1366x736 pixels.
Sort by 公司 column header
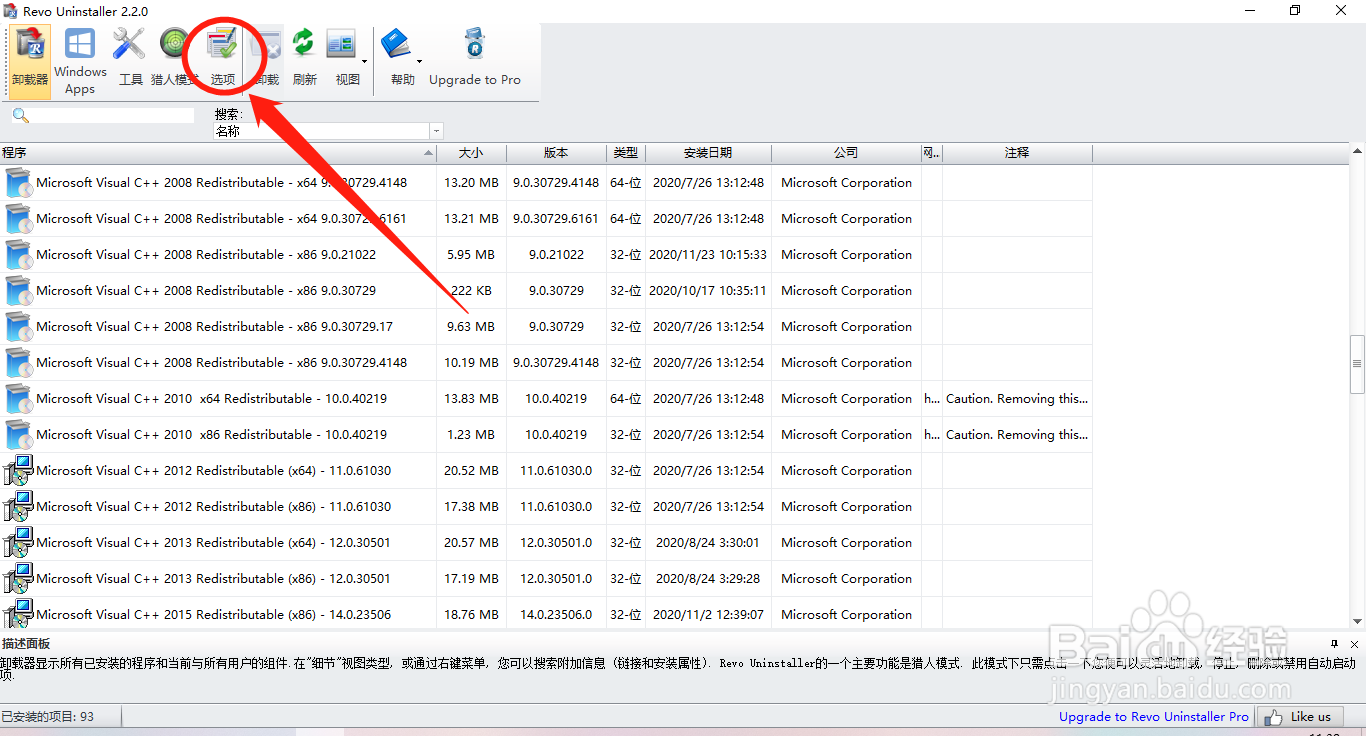coord(846,153)
